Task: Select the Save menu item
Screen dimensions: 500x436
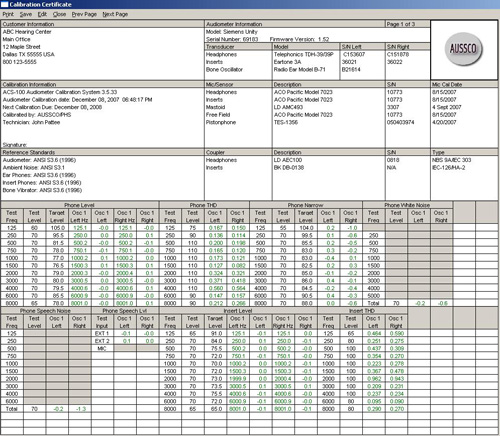Action: [26, 14]
